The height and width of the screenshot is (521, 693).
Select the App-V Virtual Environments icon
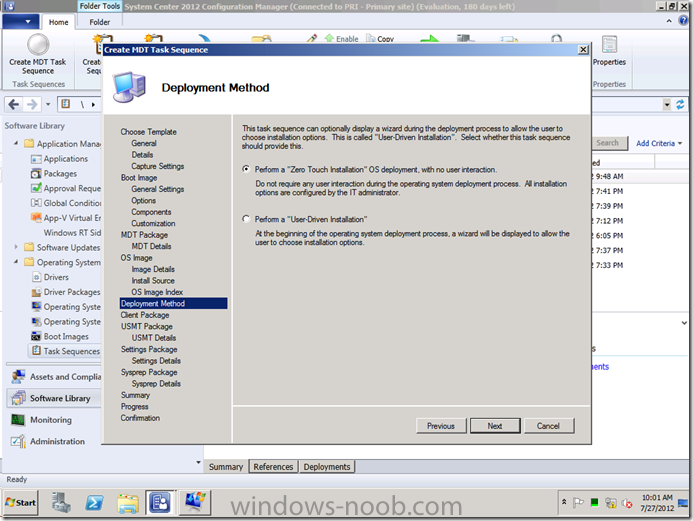[x=36, y=217]
